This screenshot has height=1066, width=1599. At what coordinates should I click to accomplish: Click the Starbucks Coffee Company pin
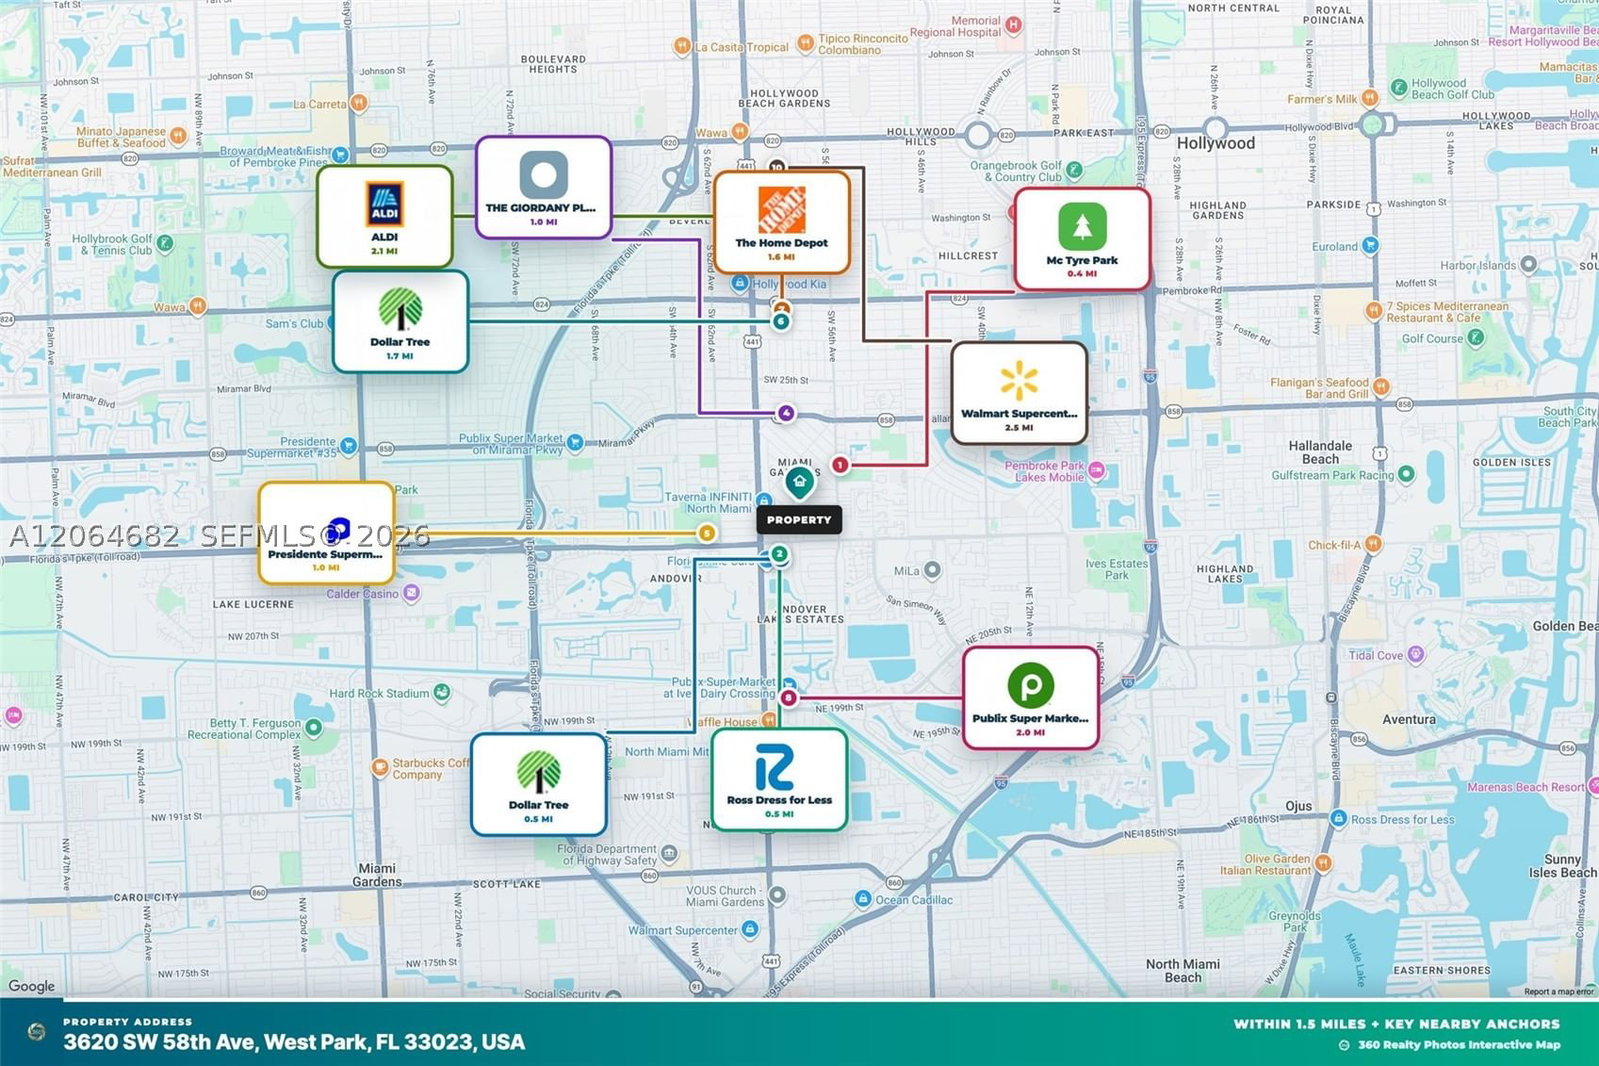click(380, 767)
